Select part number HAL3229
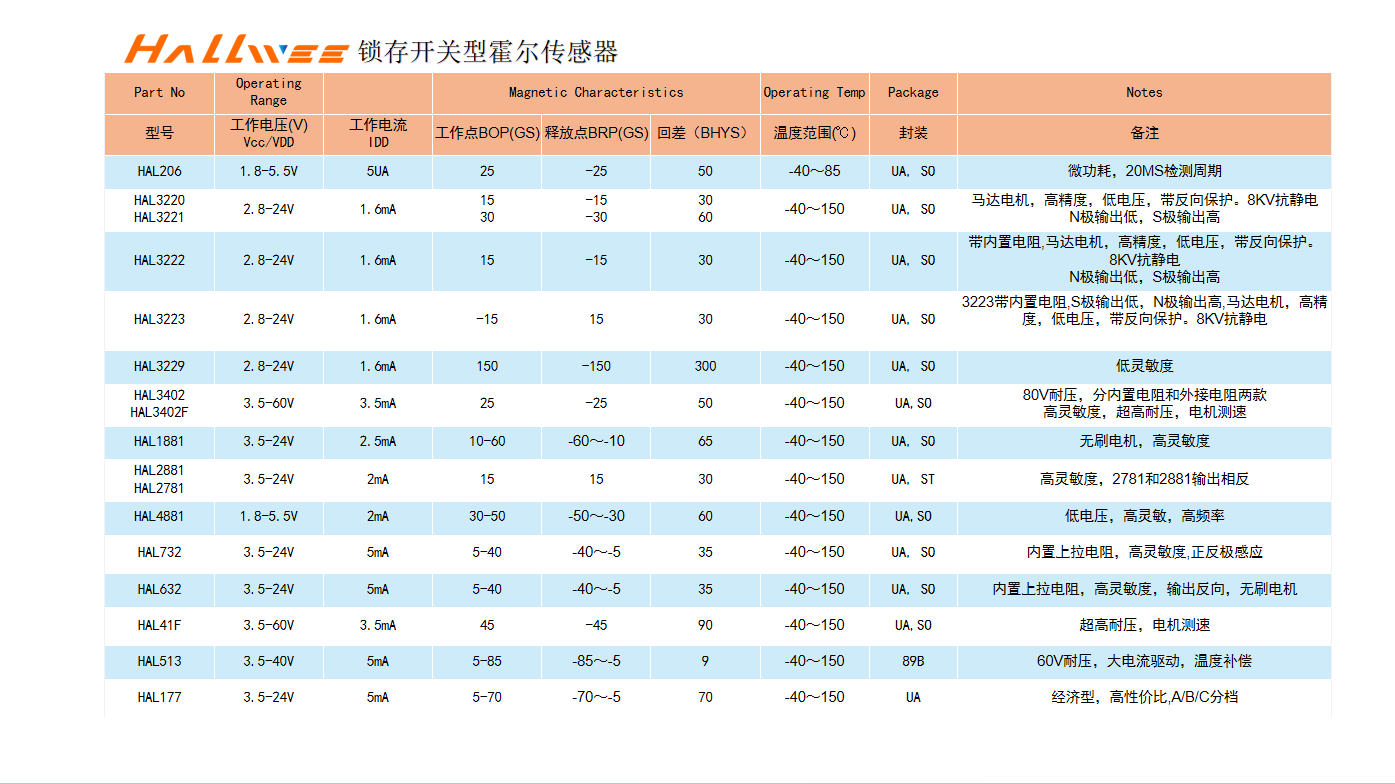The width and height of the screenshot is (1395, 784). pos(160,366)
